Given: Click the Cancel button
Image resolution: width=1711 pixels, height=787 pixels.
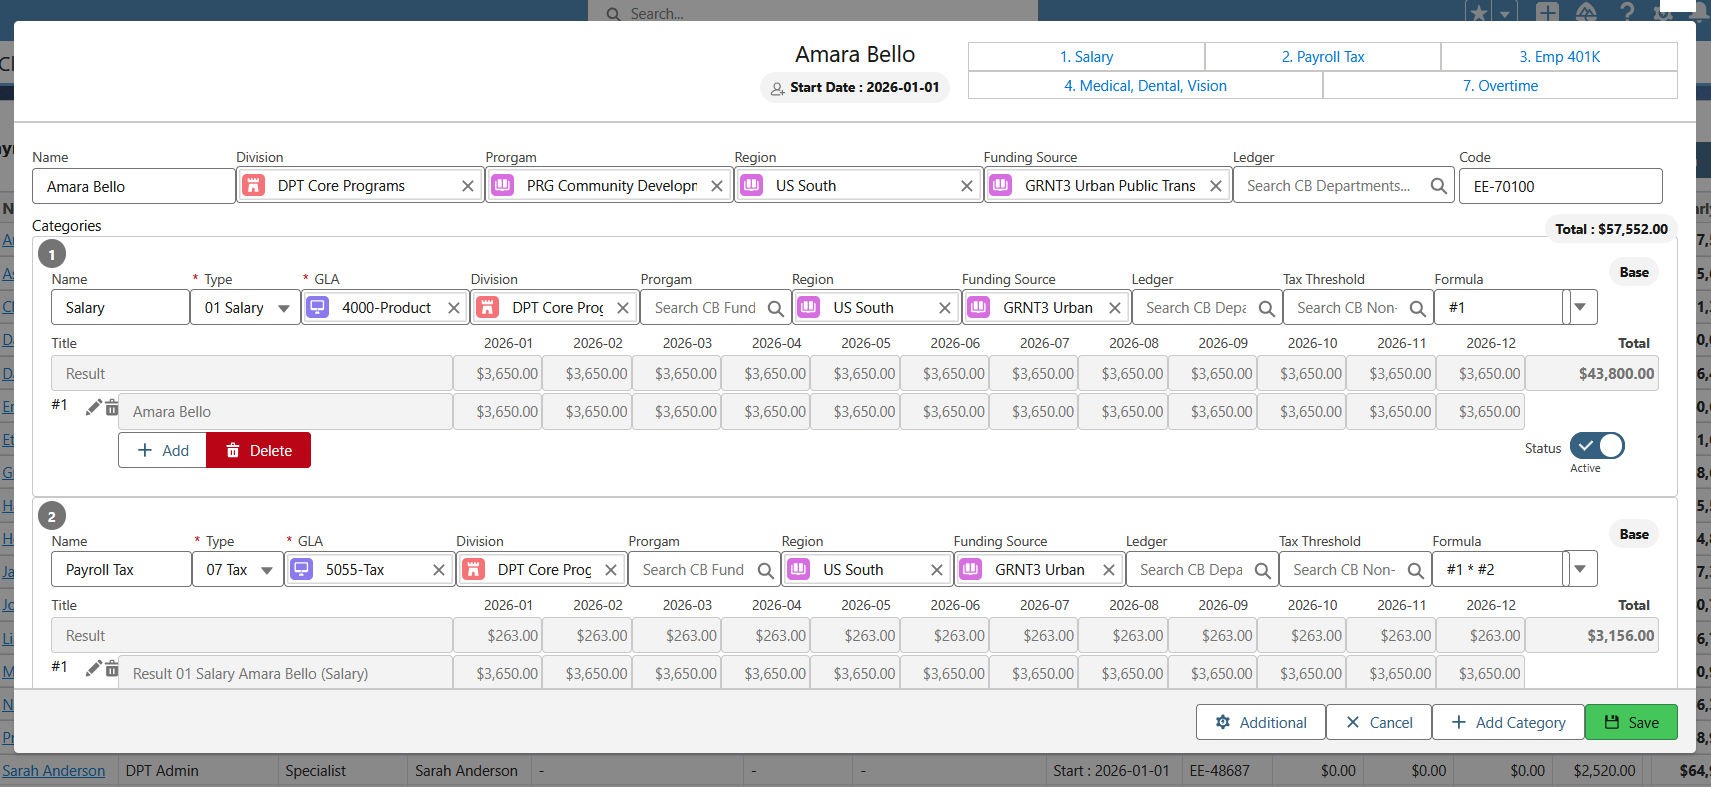Looking at the screenshot, I should click(x=1379, y=722).
